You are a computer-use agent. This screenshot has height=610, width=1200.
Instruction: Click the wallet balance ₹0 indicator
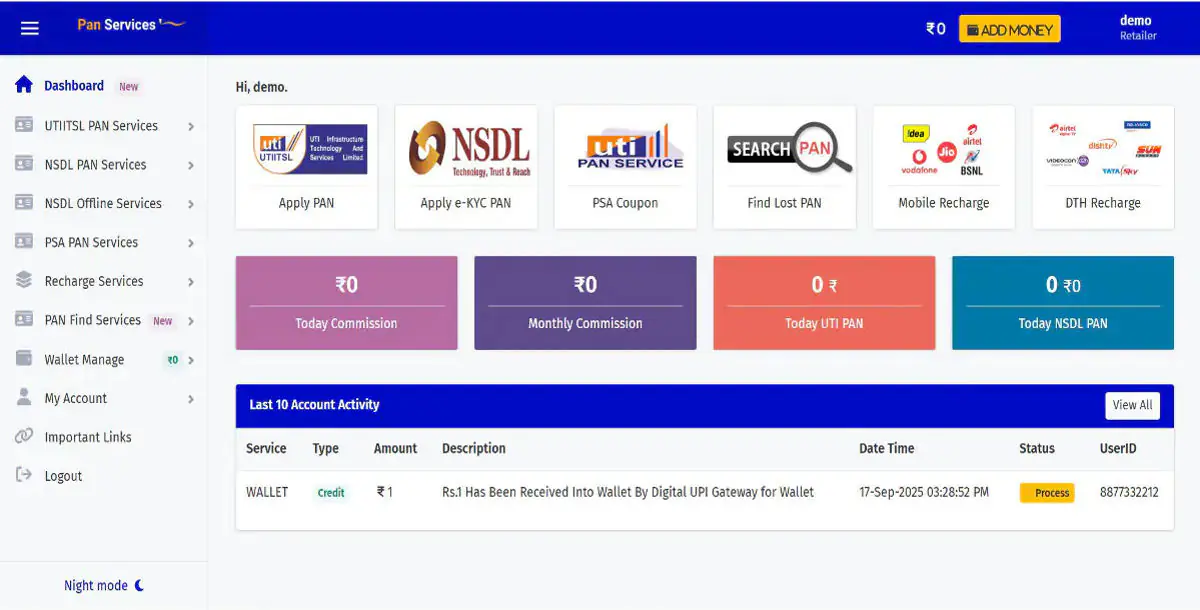point(934,29)
